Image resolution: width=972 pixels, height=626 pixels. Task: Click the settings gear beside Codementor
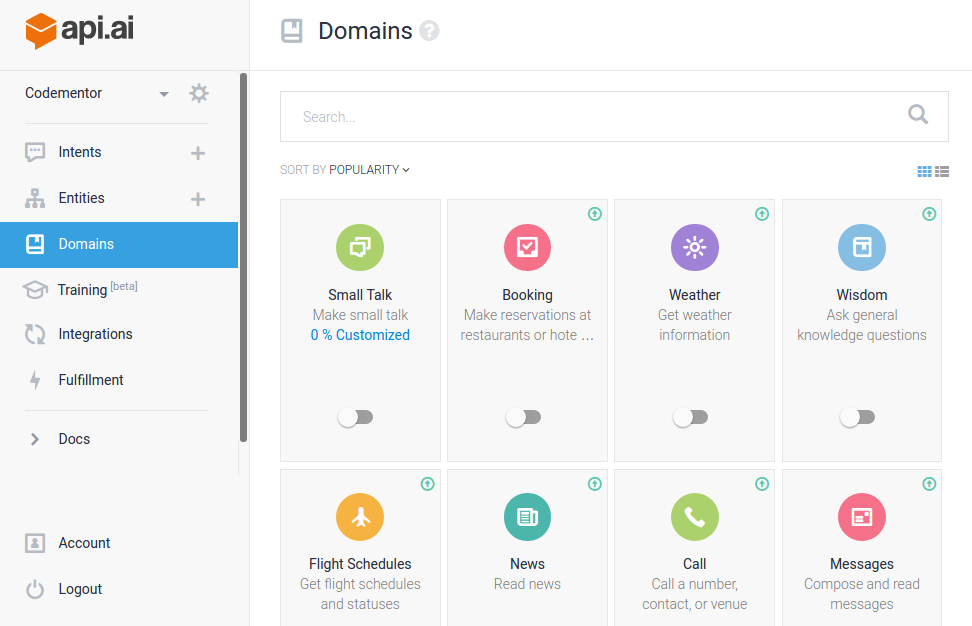click(199, 93)
